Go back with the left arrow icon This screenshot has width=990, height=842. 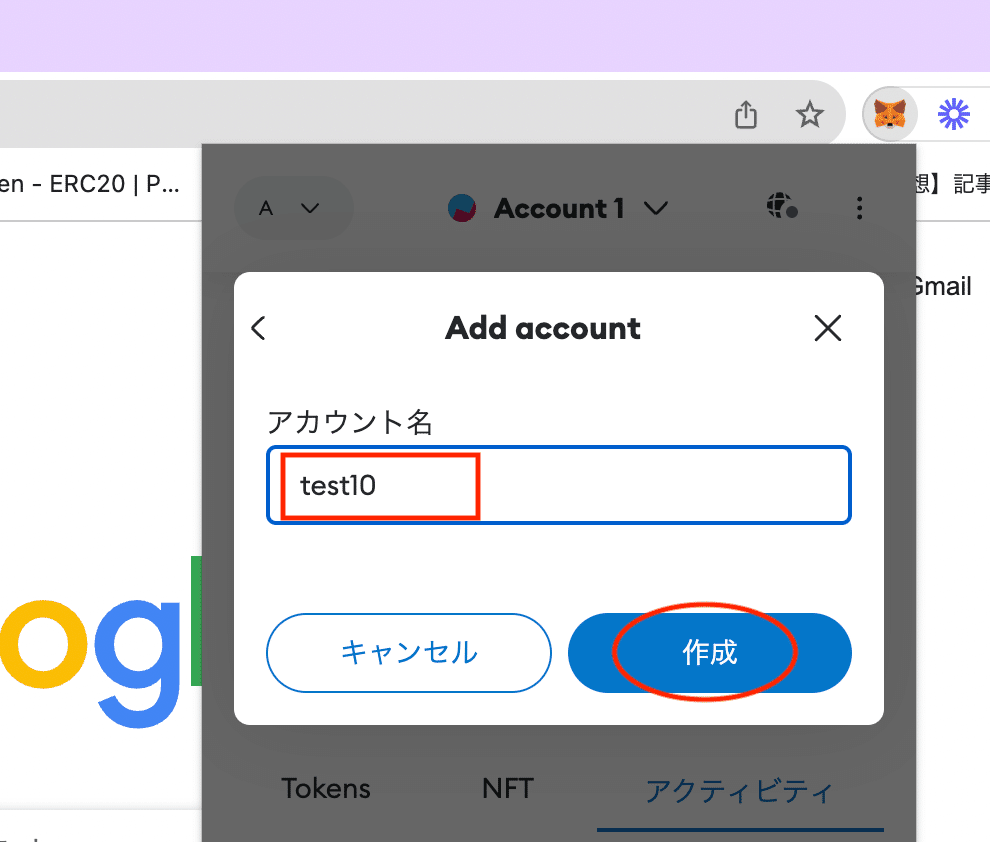258,328
